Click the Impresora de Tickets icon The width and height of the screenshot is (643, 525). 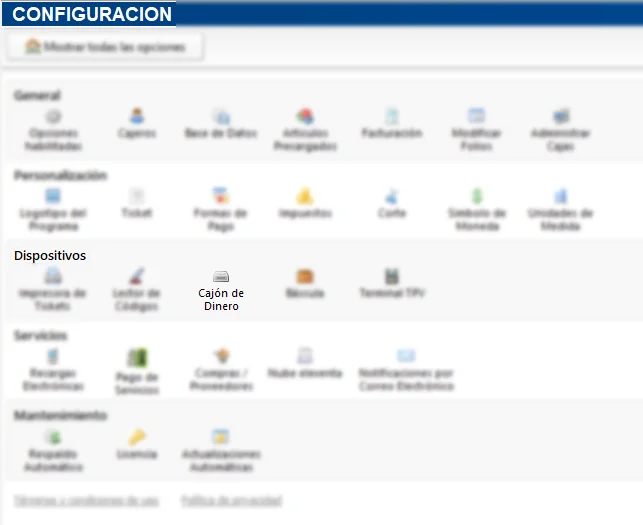(x=53, y=277)
